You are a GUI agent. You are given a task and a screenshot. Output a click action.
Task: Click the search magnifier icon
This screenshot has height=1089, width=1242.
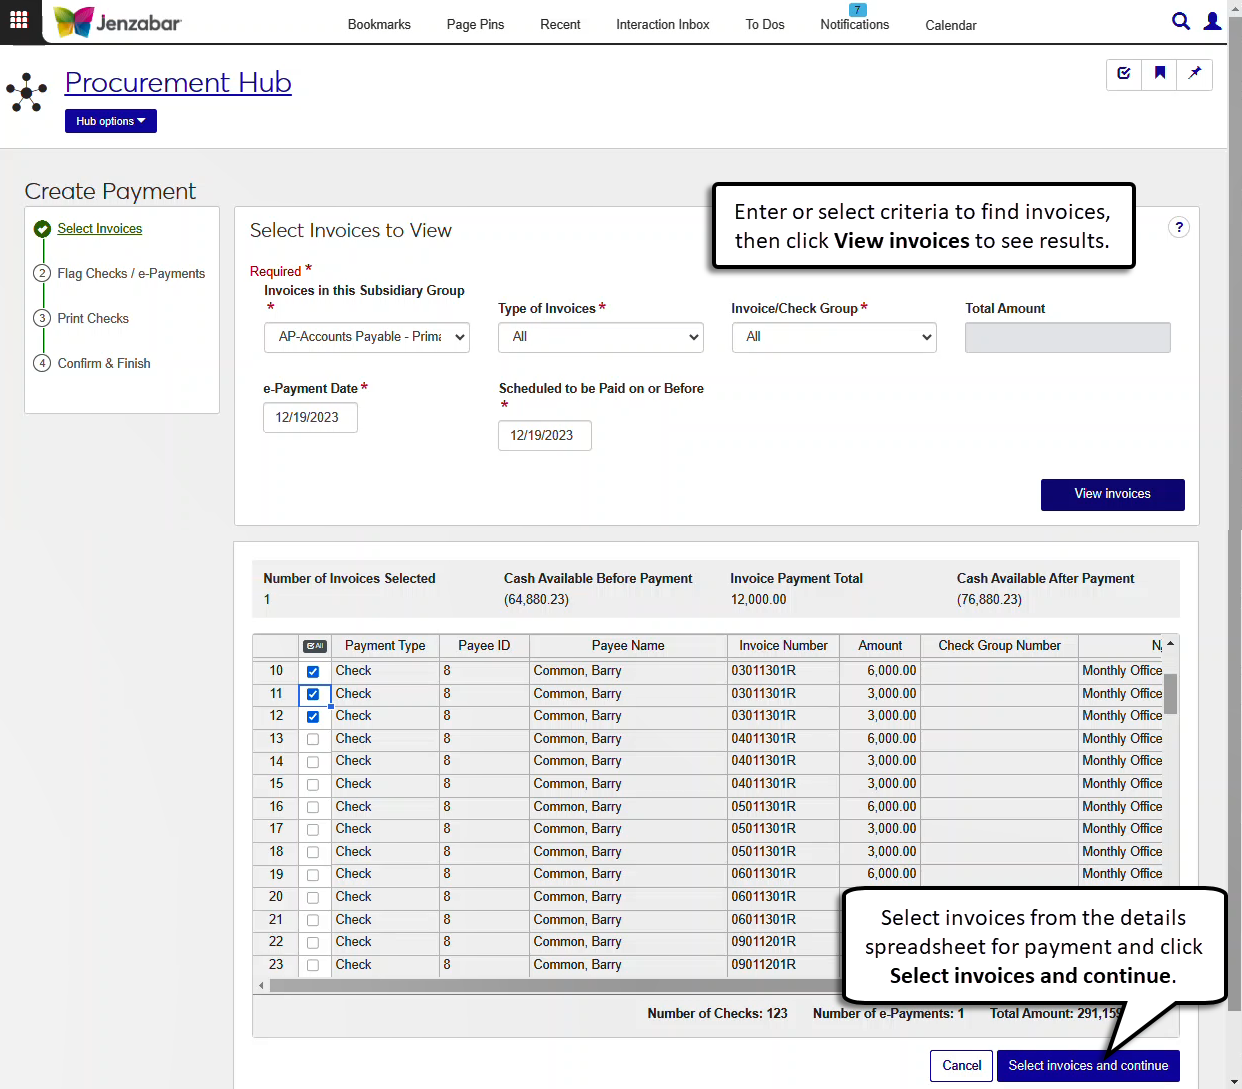1180,21
